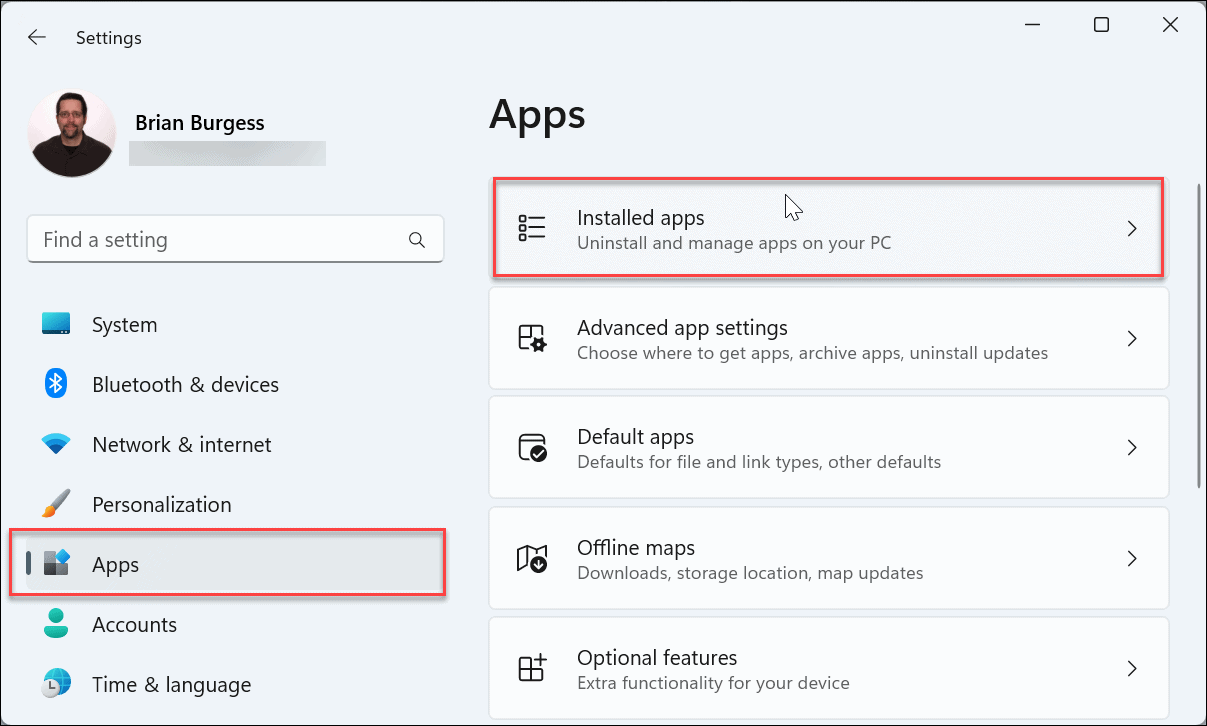Click the Default apps icon

pyautogui.click(x=533, y=447)
